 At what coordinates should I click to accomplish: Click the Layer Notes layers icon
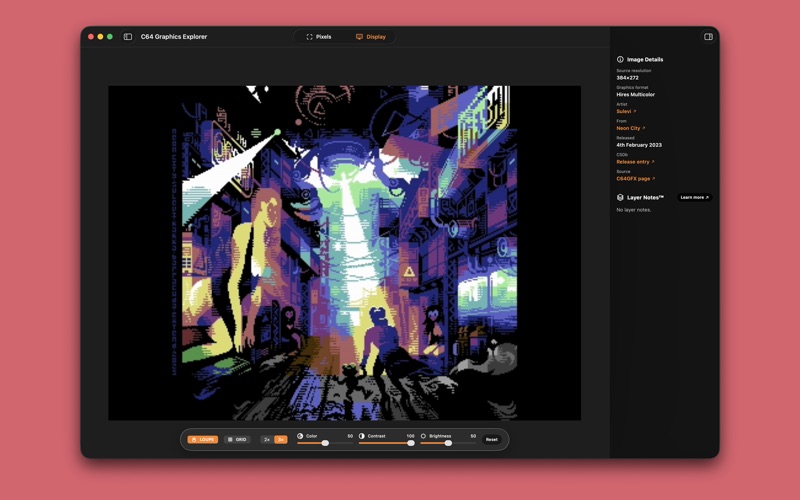click(x=620, y=197)
